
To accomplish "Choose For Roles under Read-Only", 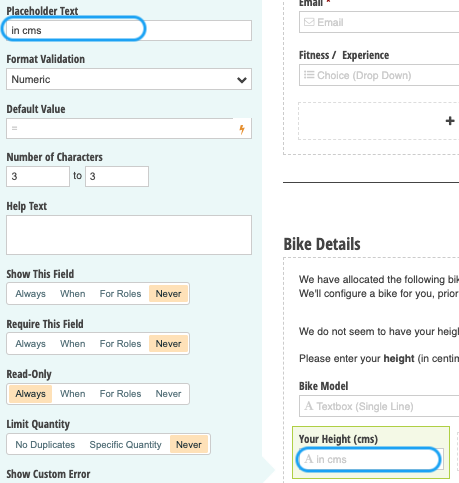I will 120,394.
